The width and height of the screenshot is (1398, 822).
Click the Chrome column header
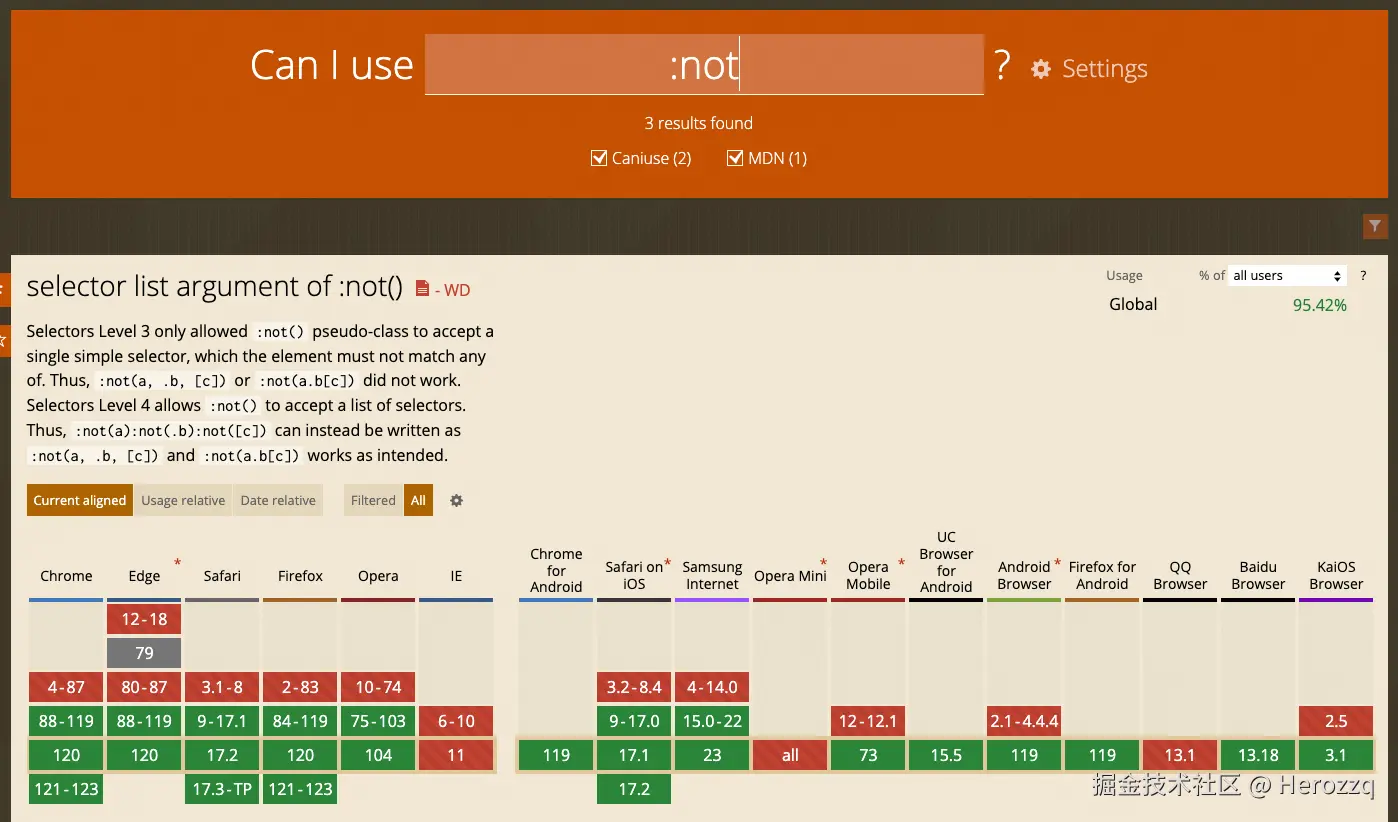tap(66, 576)
